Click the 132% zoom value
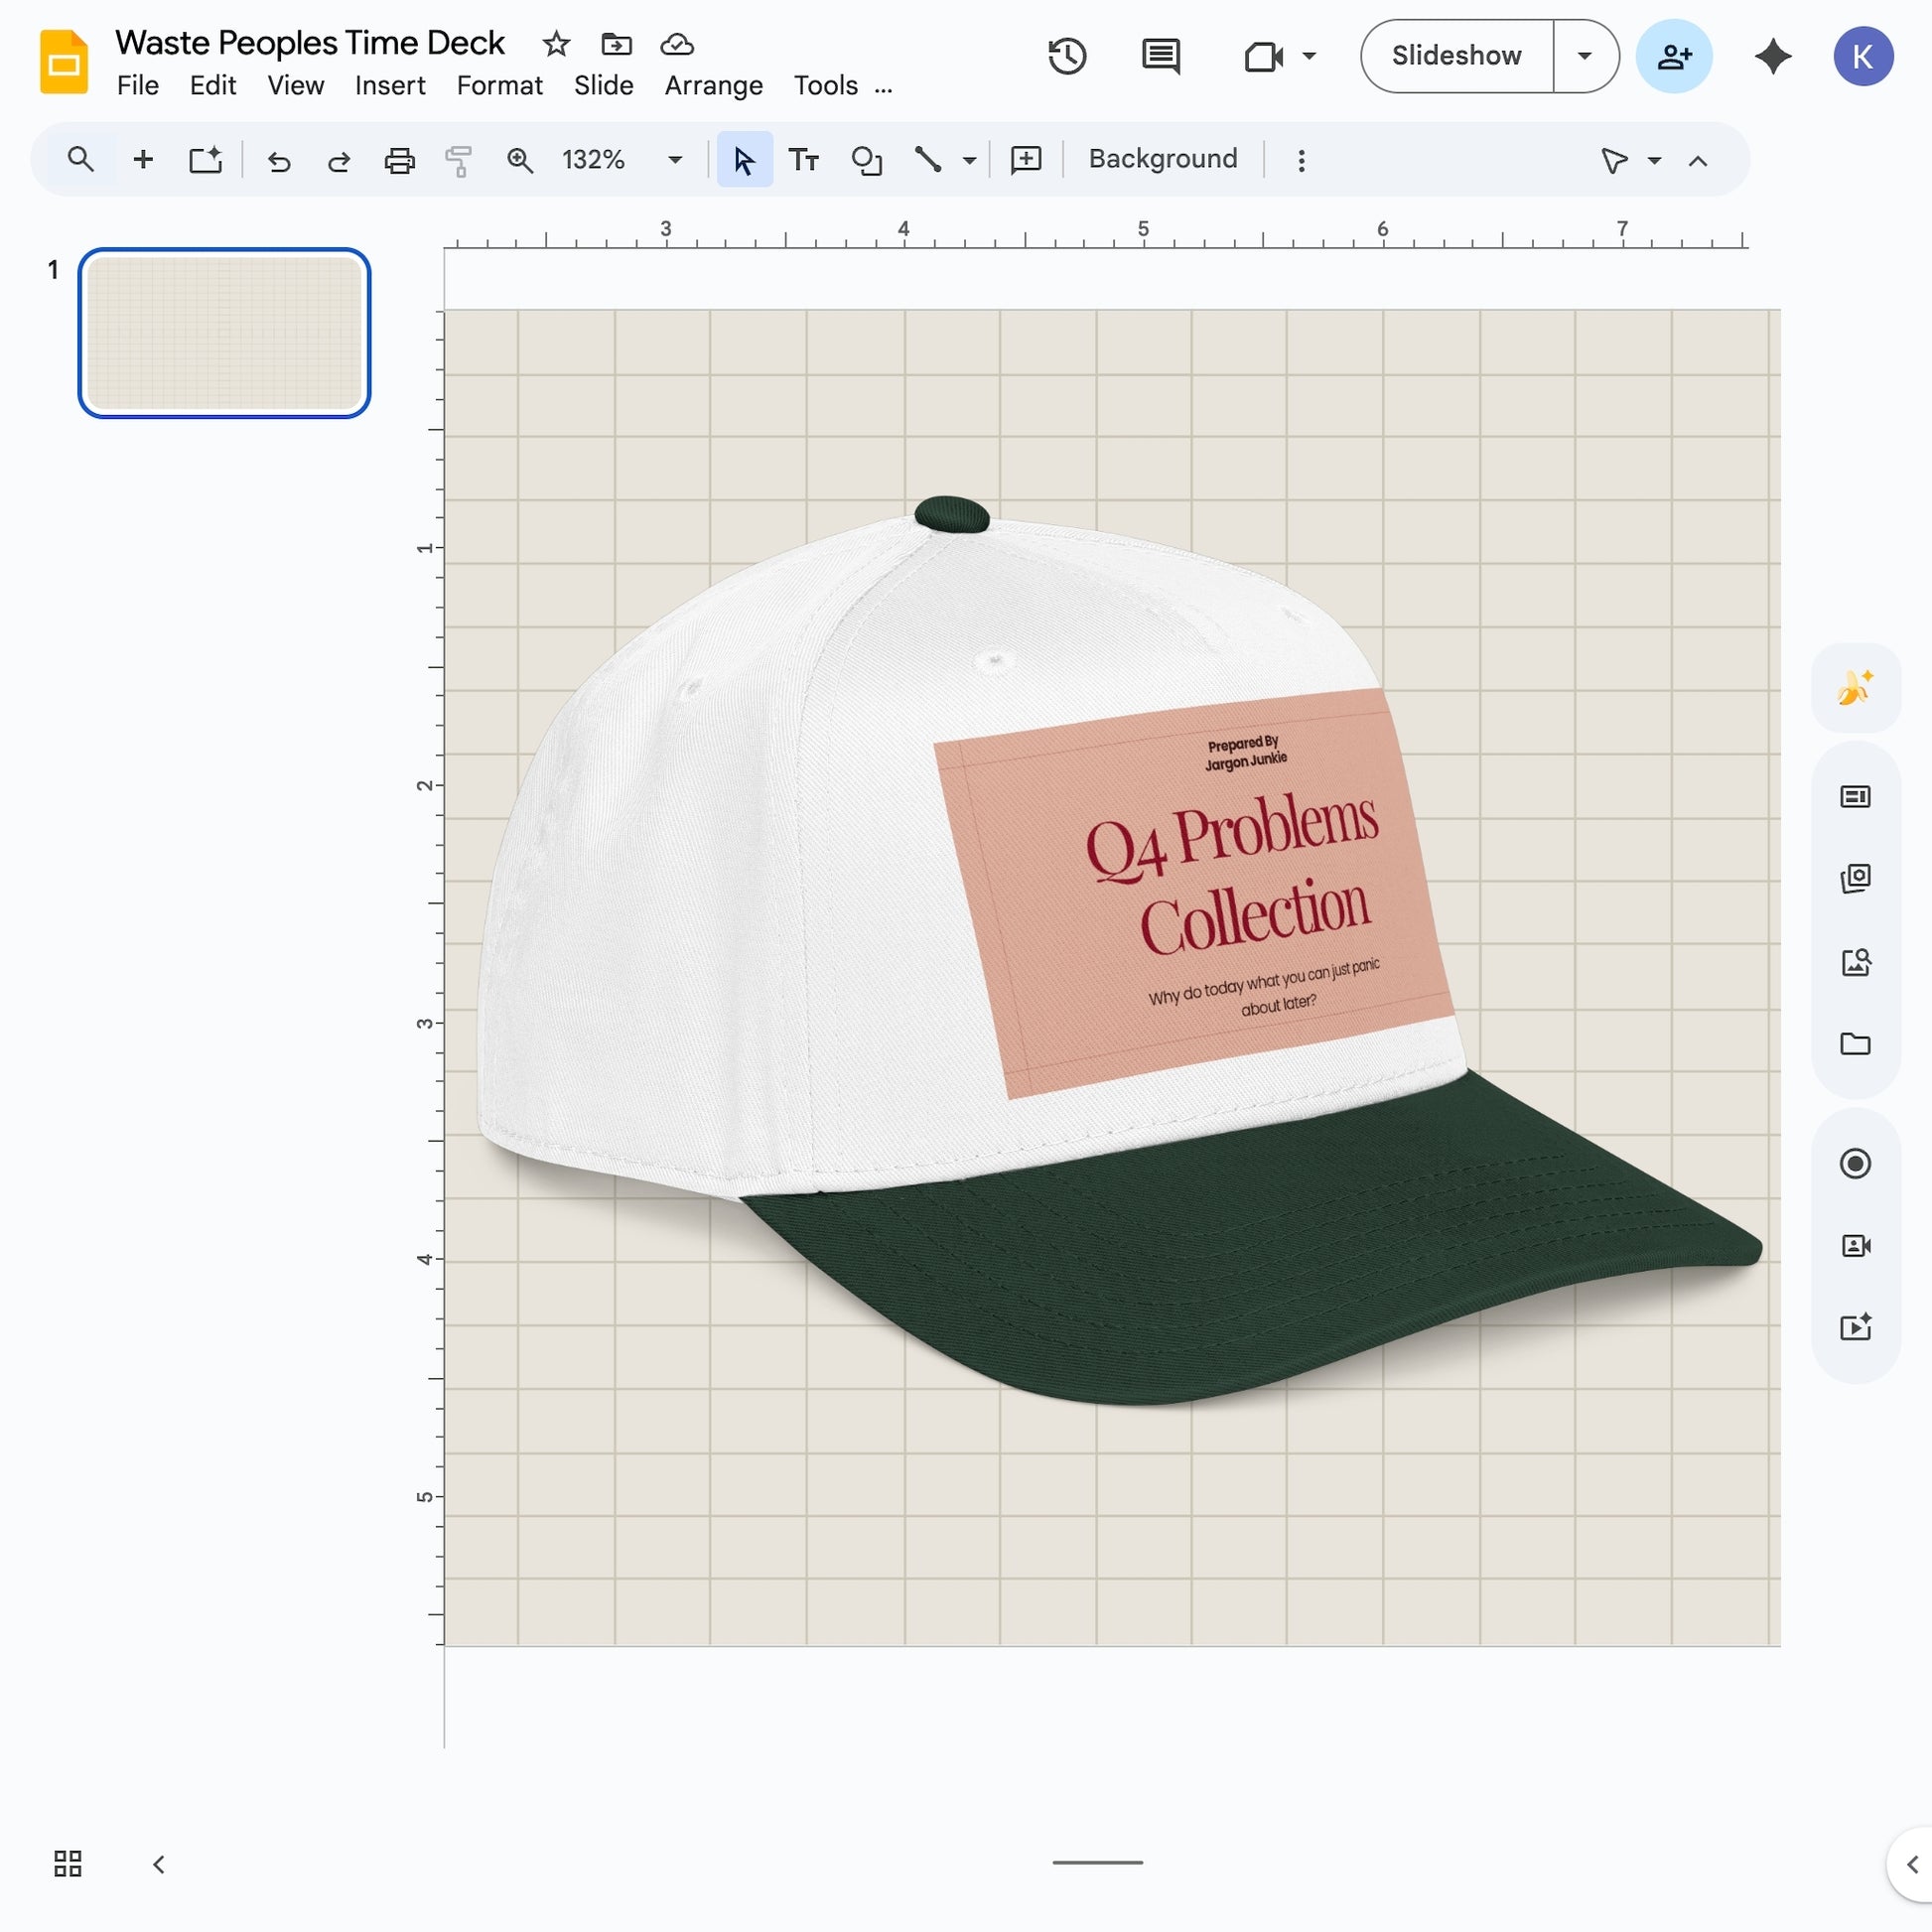1932x1932 pixels. [x=593, y=160]
